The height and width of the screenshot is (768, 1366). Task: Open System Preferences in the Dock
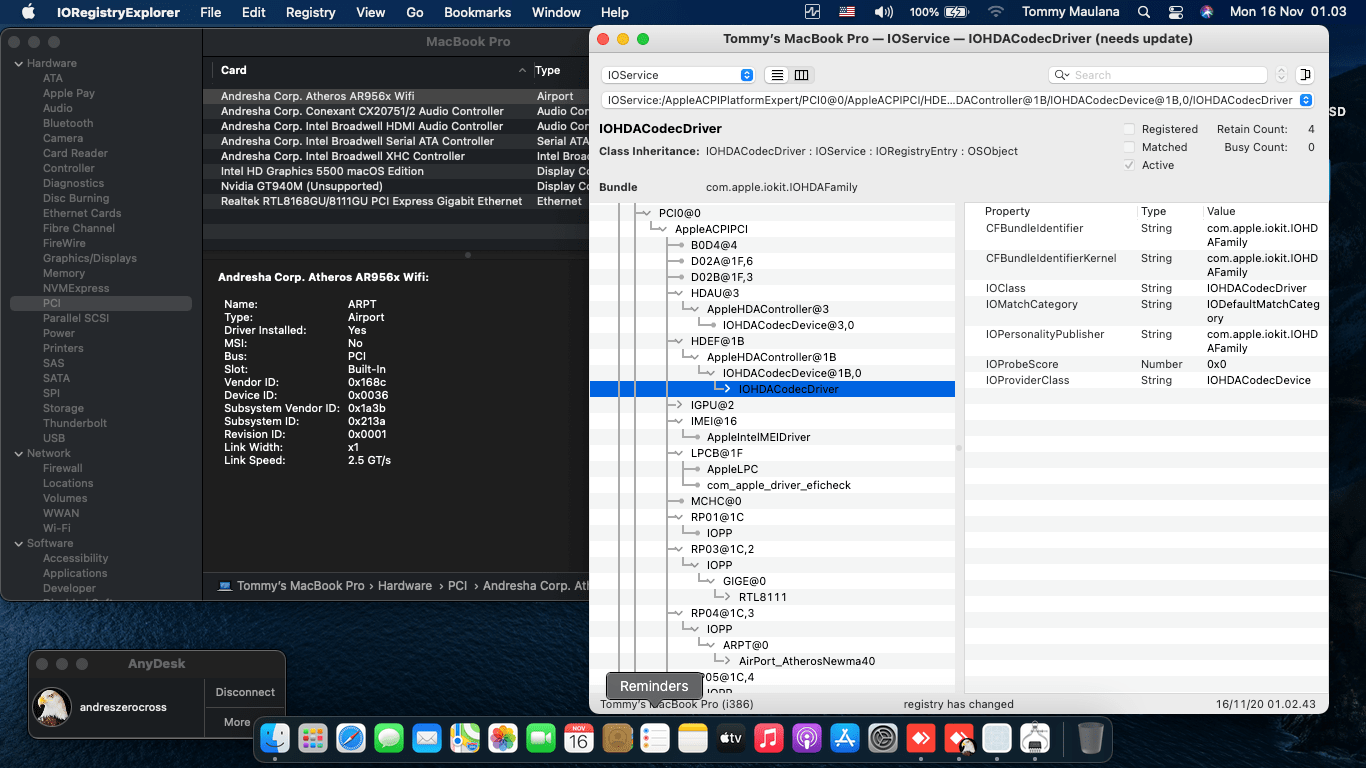(883, 739)
